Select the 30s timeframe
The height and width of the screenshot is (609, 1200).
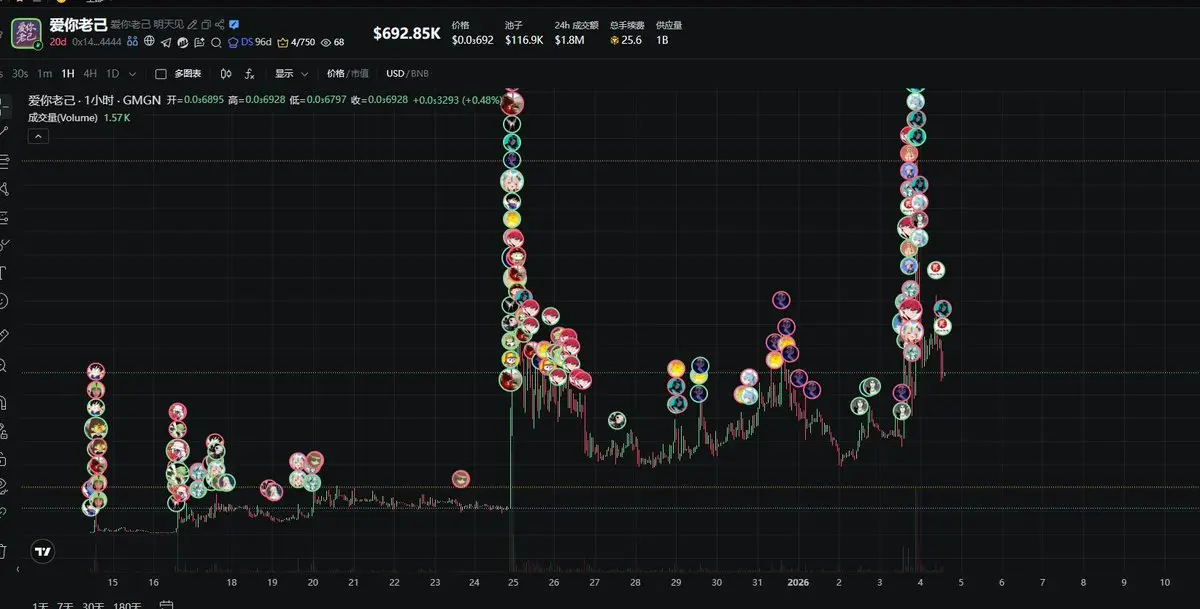[x=20, y=74]
